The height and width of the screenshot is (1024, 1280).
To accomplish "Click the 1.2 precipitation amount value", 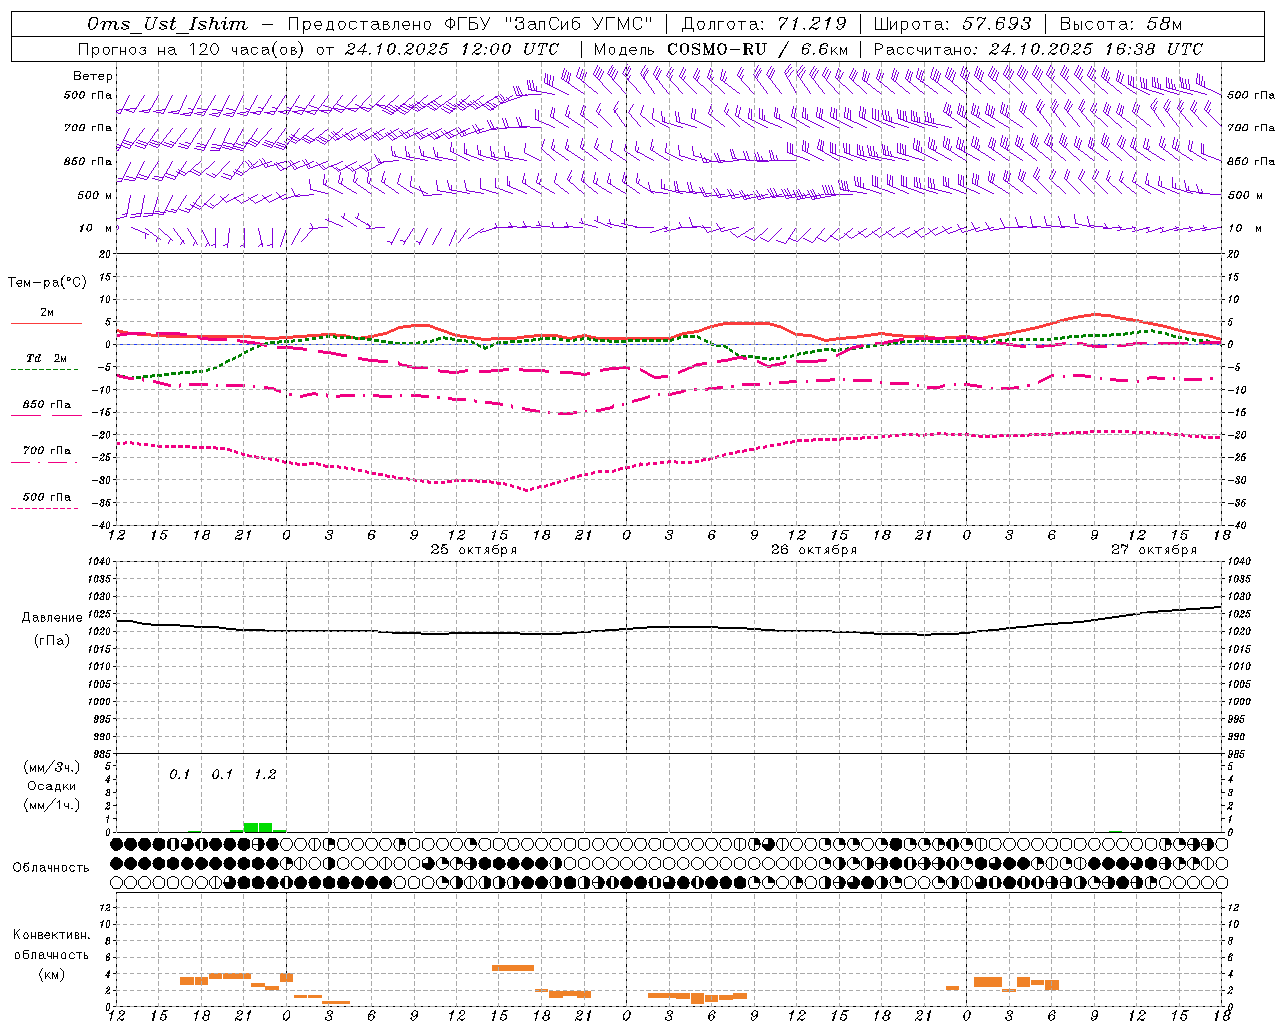I will 265,774.
